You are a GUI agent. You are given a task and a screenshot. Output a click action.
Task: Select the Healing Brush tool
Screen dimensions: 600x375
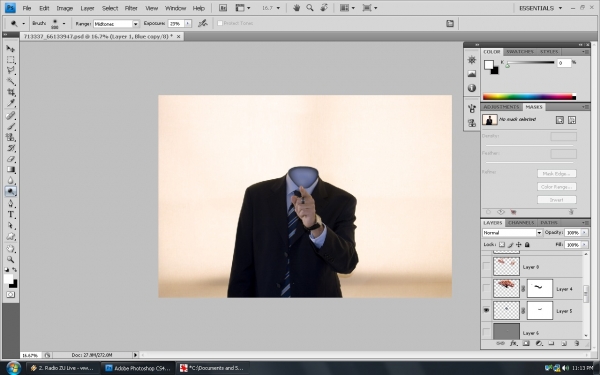[10, 116]
